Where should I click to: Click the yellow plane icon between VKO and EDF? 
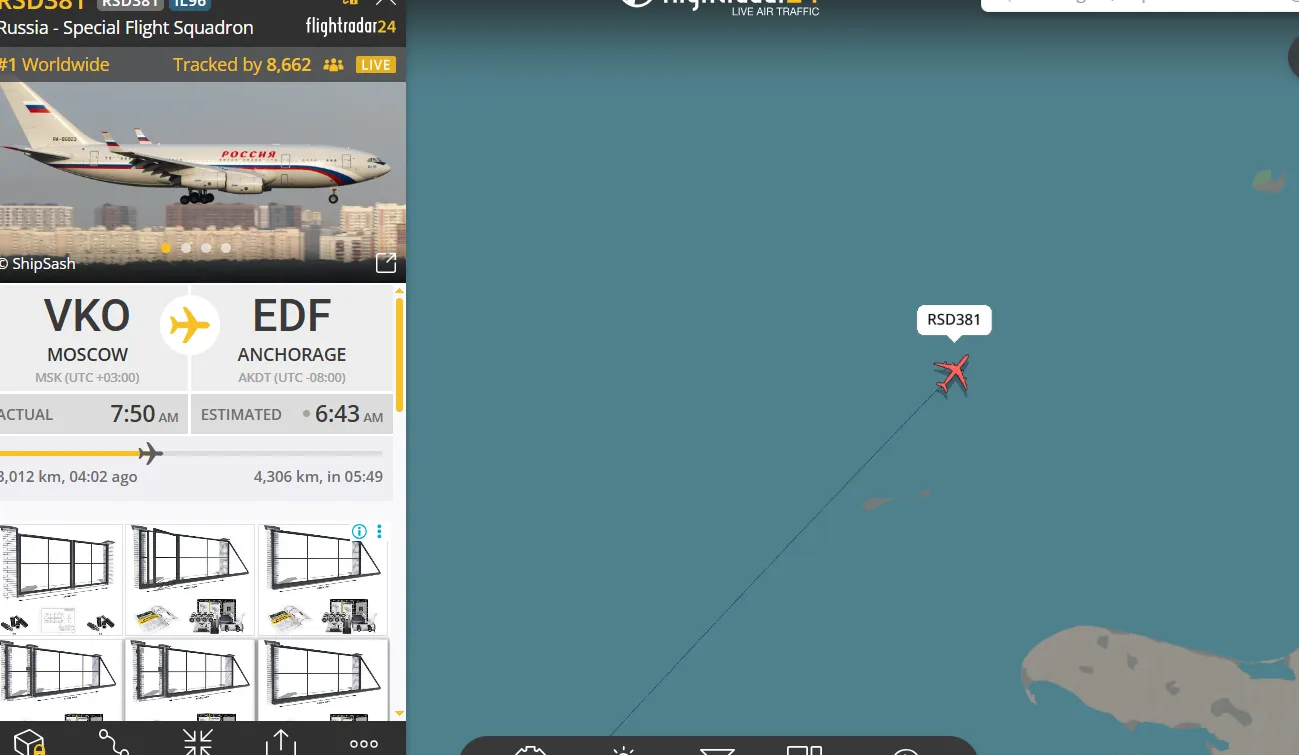[190, 325]
